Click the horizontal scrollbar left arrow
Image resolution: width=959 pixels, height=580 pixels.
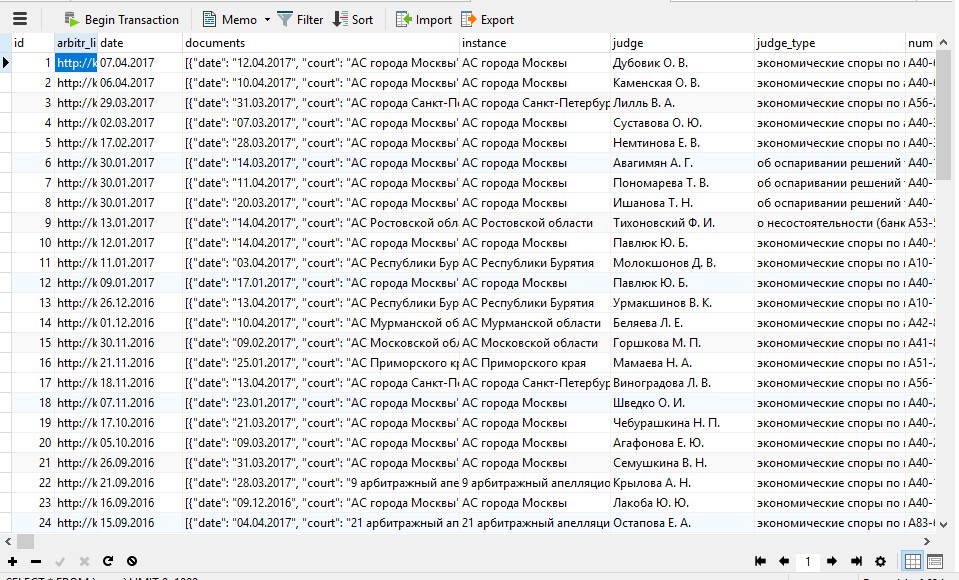click(x=8, y=541)
